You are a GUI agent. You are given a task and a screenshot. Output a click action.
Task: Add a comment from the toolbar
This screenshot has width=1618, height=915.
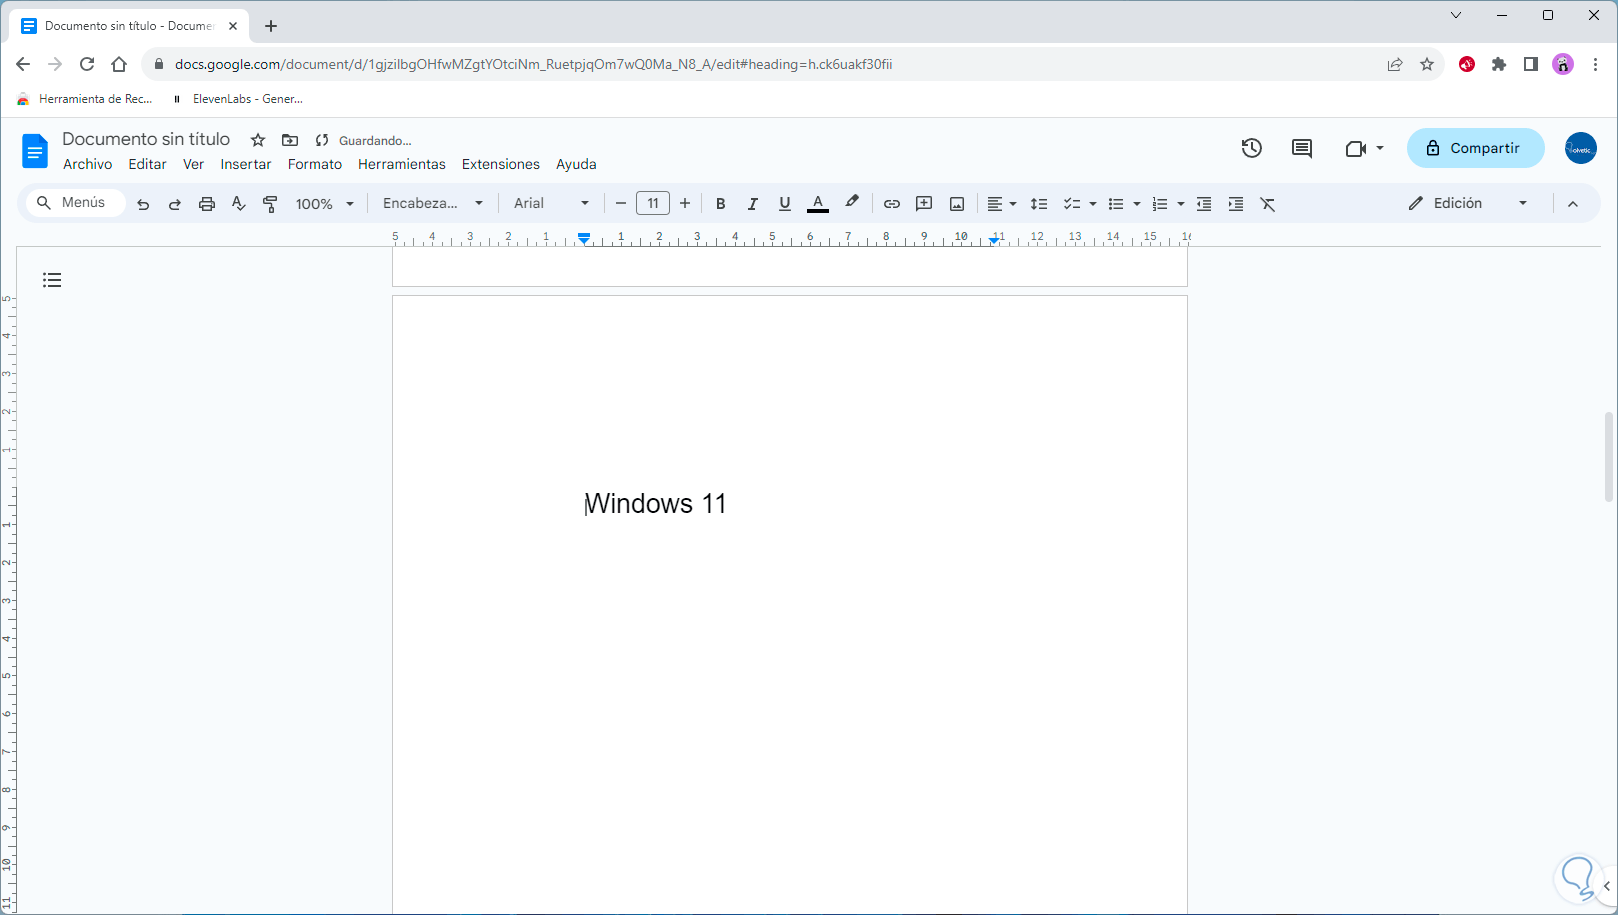point(924,204)
